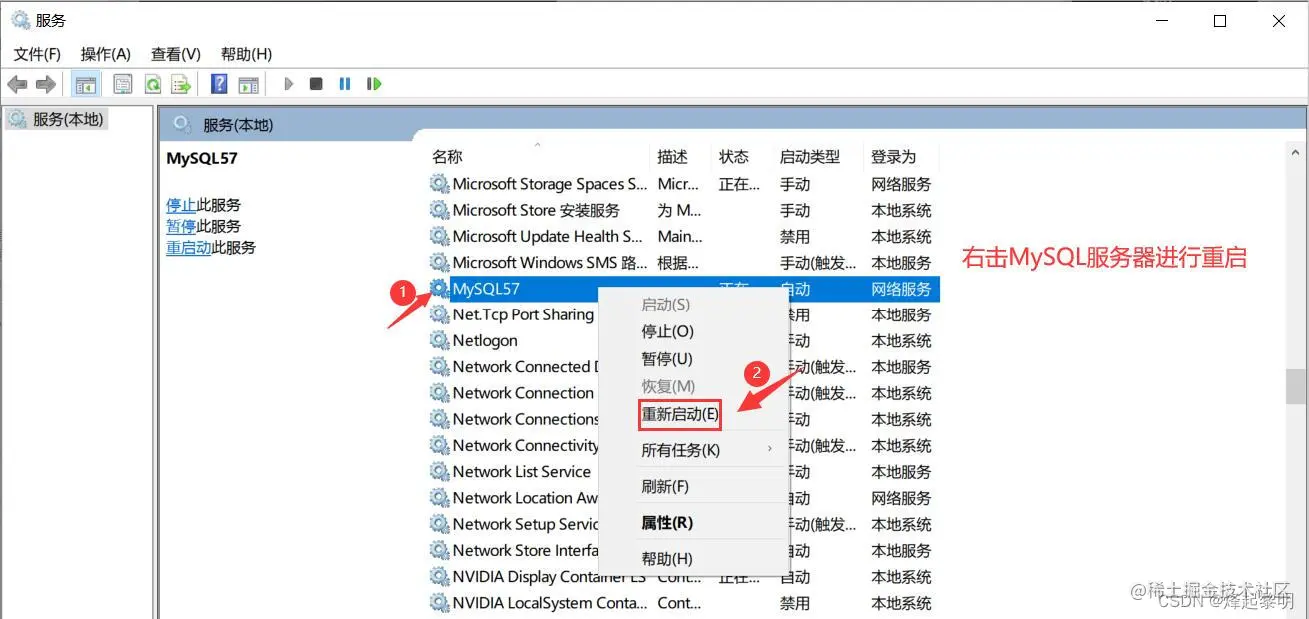
Task: Click gear icon of Network Store Interface row
Action: (439, 550)
